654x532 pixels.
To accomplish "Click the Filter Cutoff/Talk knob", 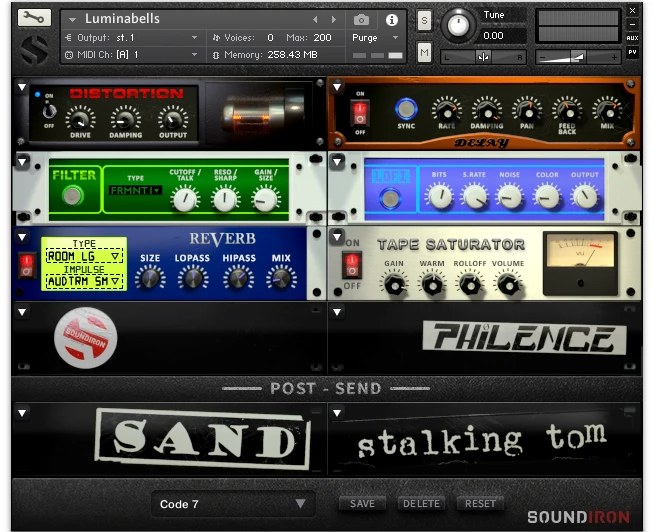I will point(185,199).
